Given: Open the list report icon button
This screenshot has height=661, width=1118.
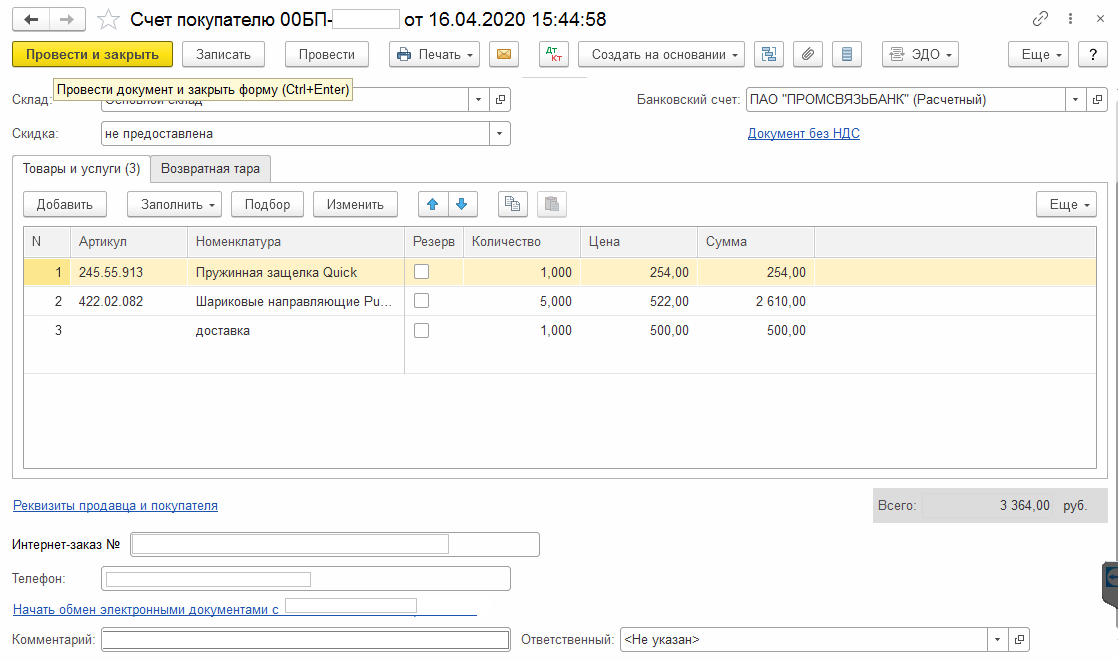Looking at the screenshot, I should (847, 54).
